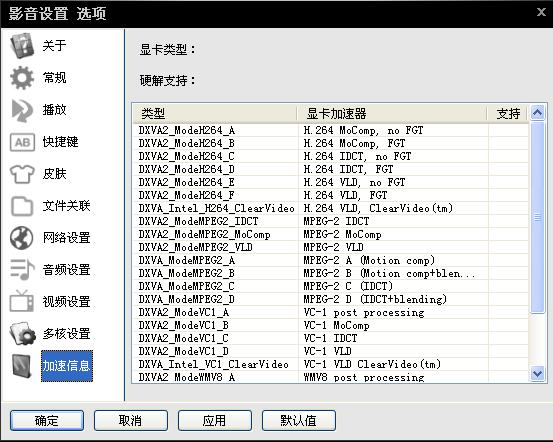Select the DXVA2_ModeH264_E row

[x=330, y=182]
